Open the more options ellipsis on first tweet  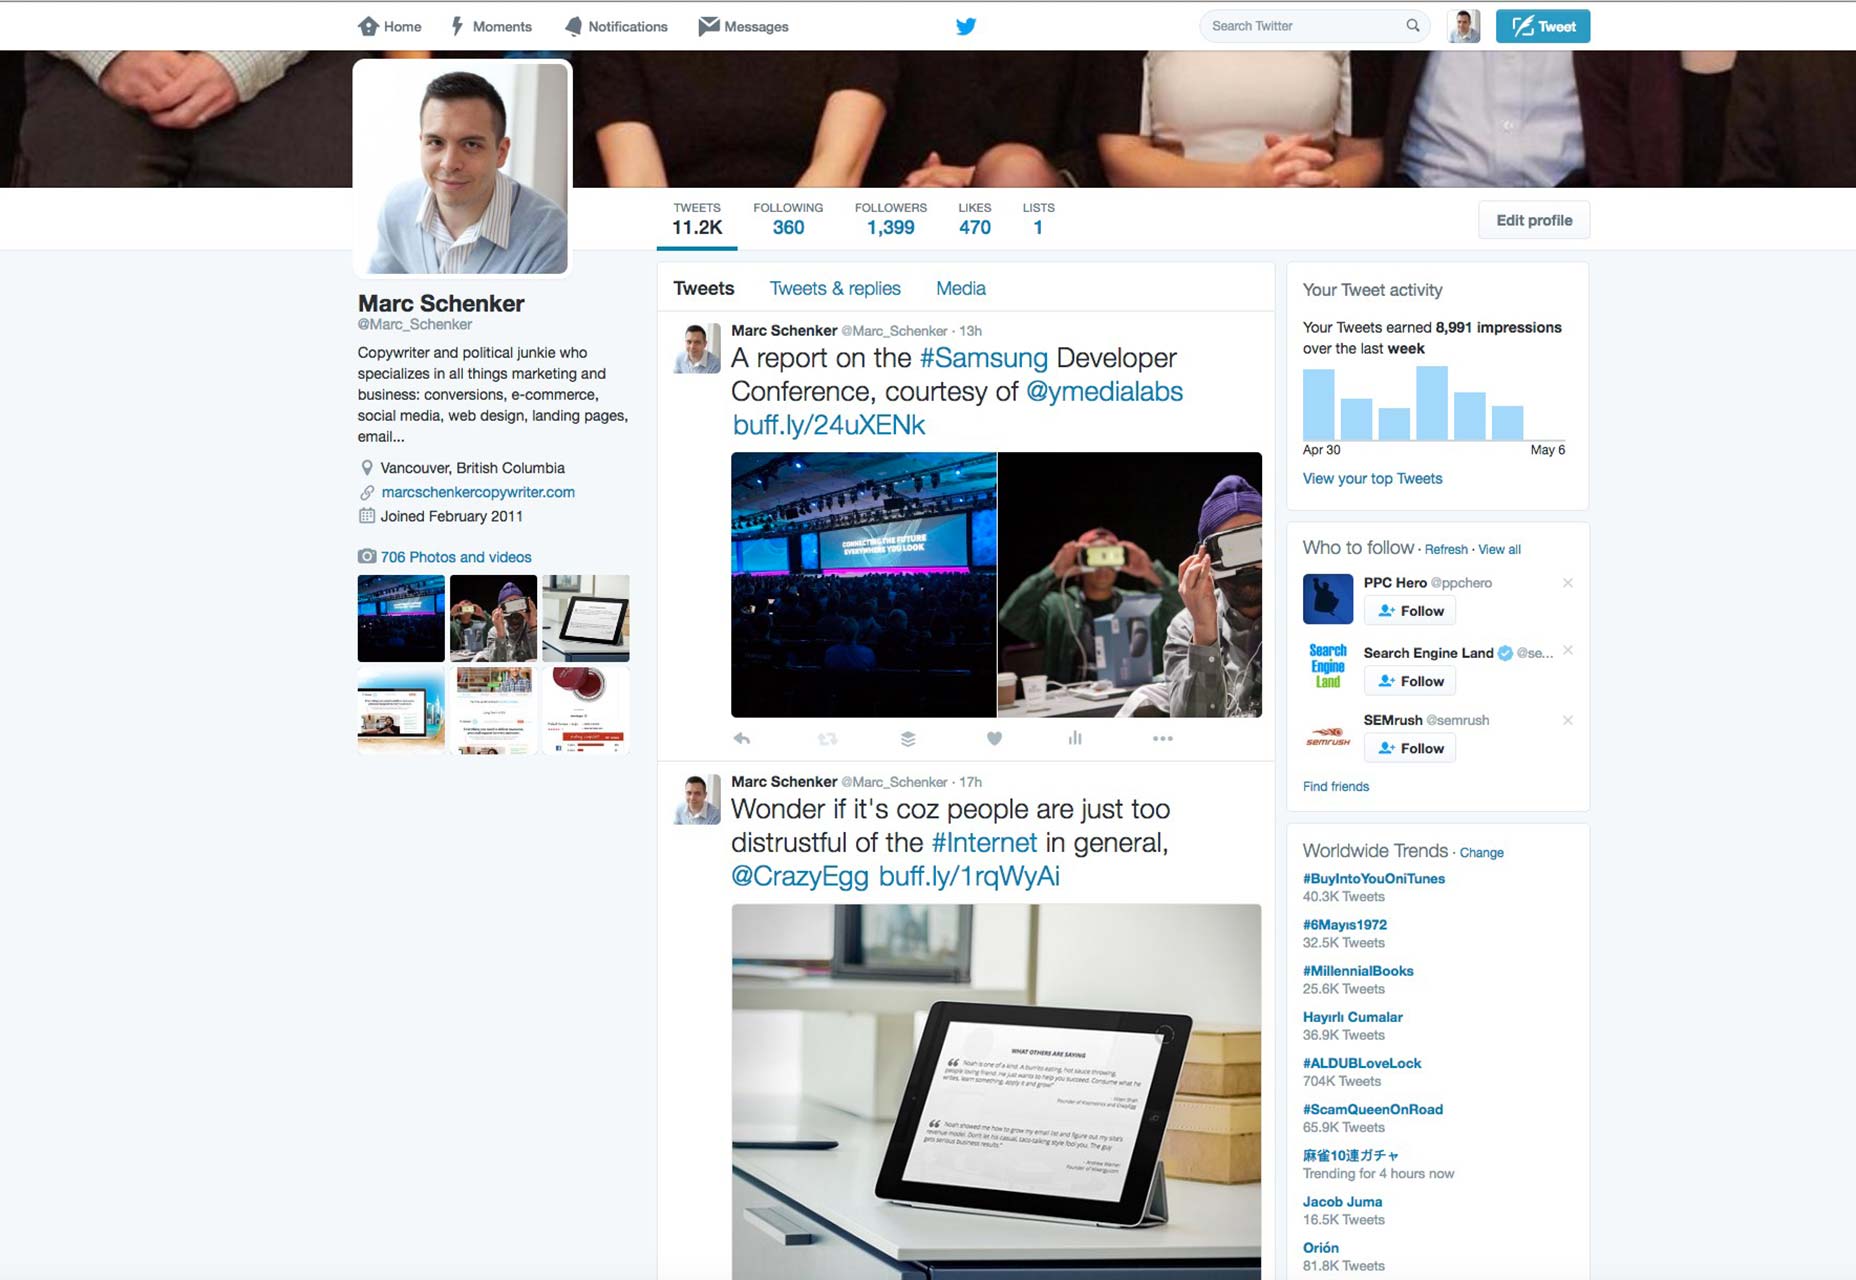click(x=1162, y=739)
